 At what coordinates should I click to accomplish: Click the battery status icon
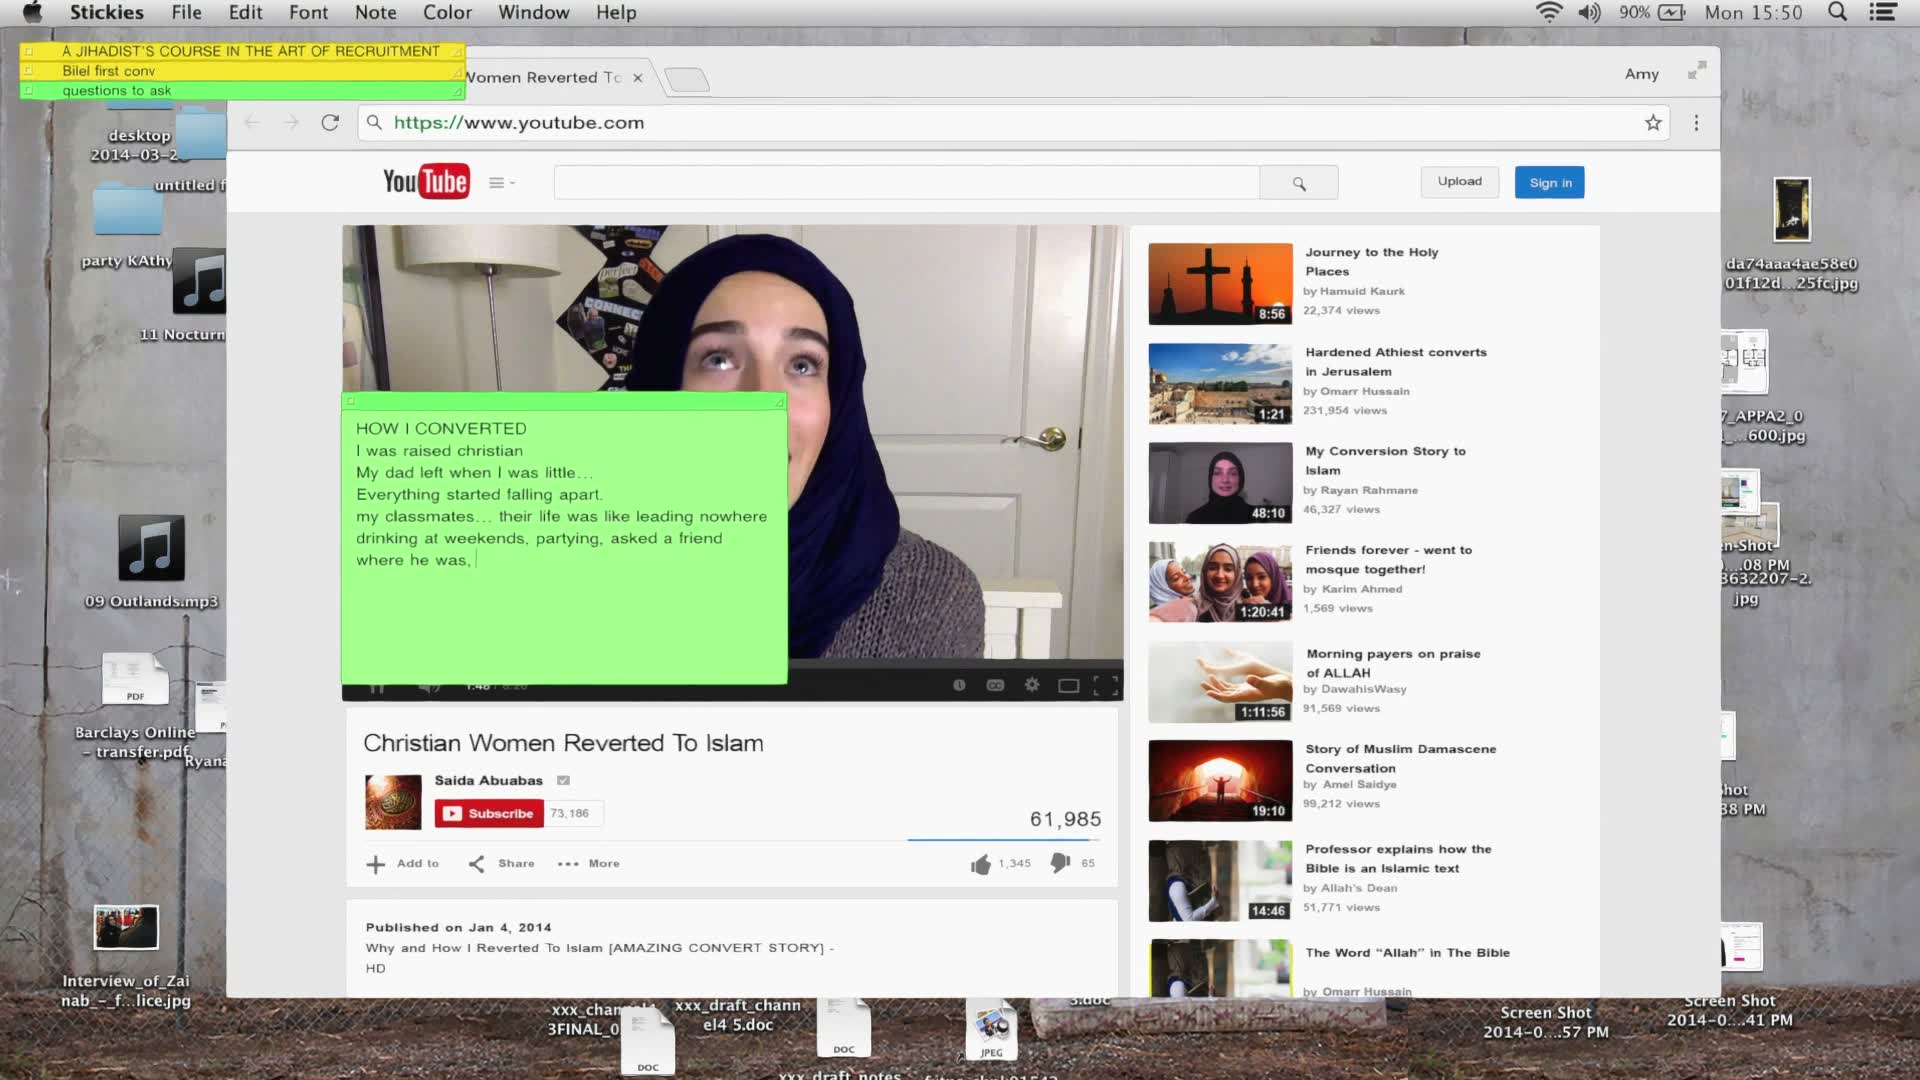tap(1672, 12)
